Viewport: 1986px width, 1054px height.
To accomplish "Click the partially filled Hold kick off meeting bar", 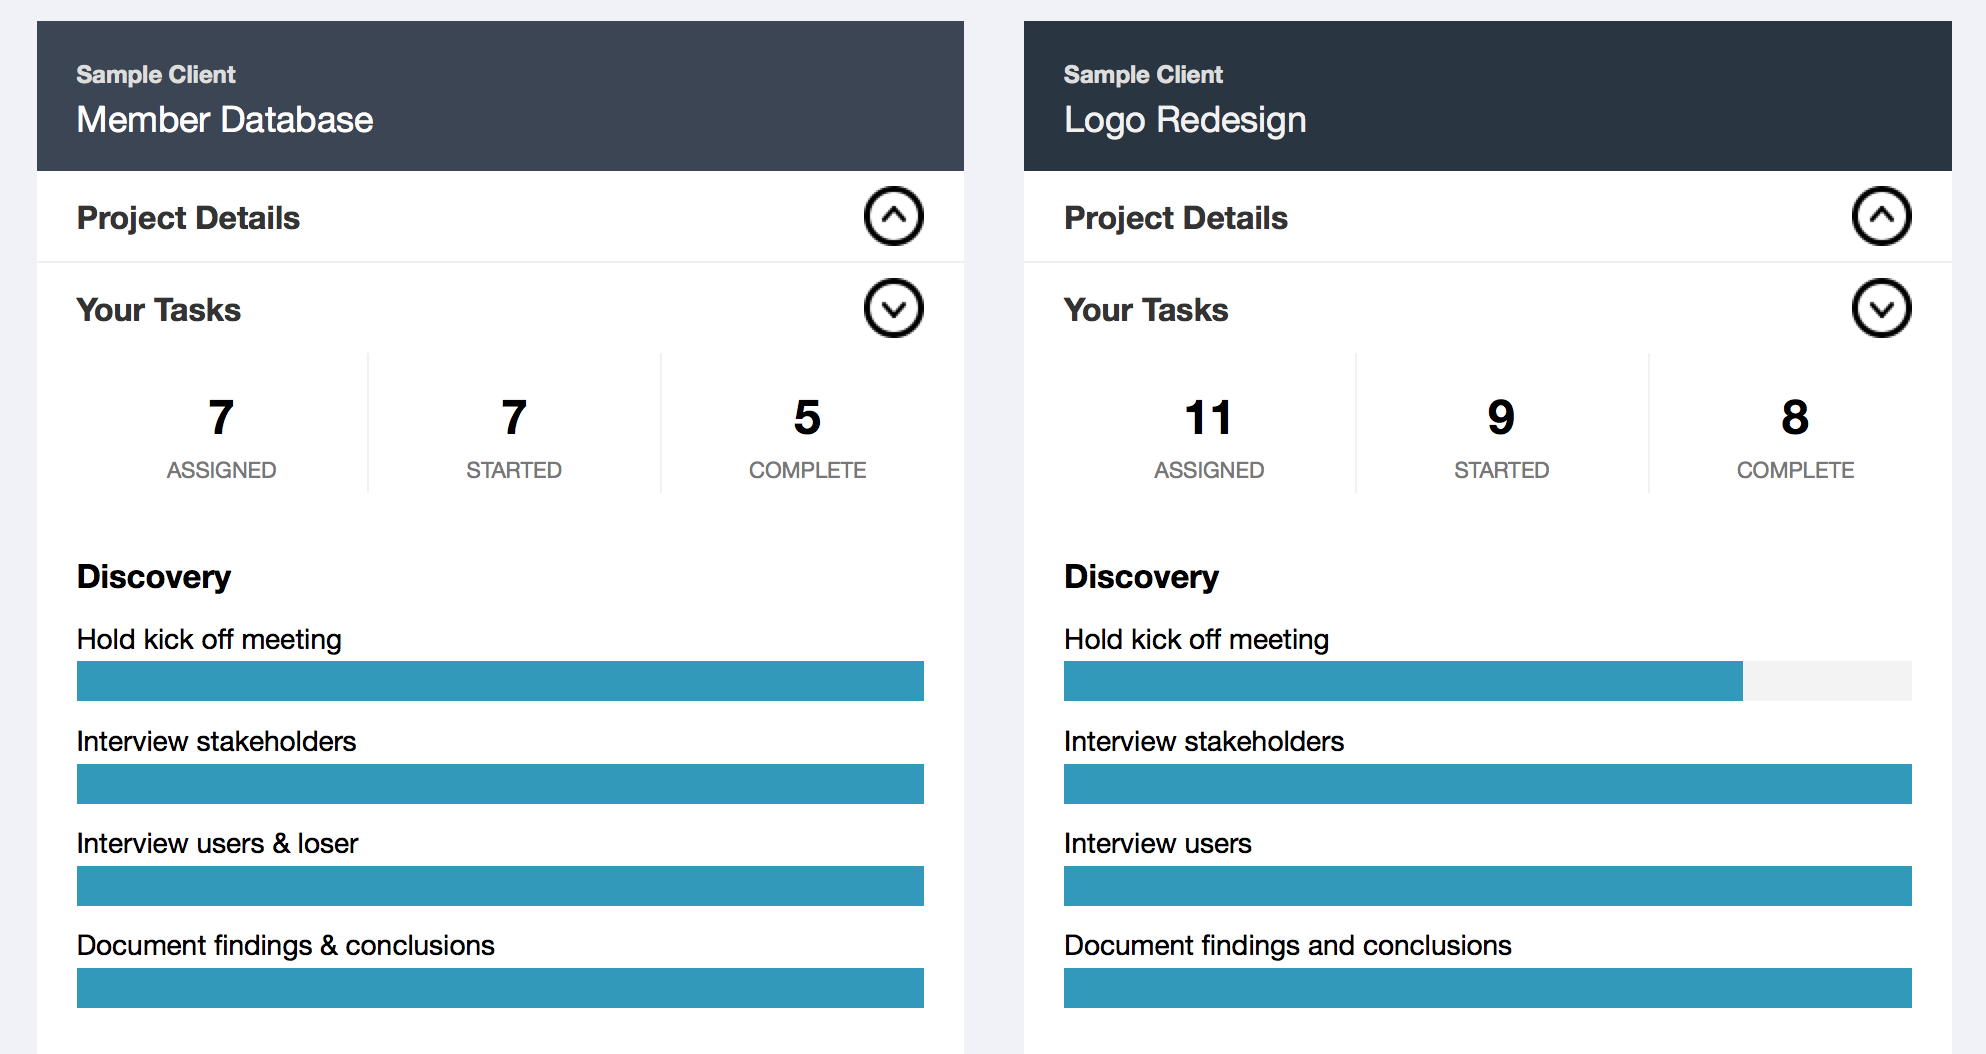I will (x=1488, y=681).
